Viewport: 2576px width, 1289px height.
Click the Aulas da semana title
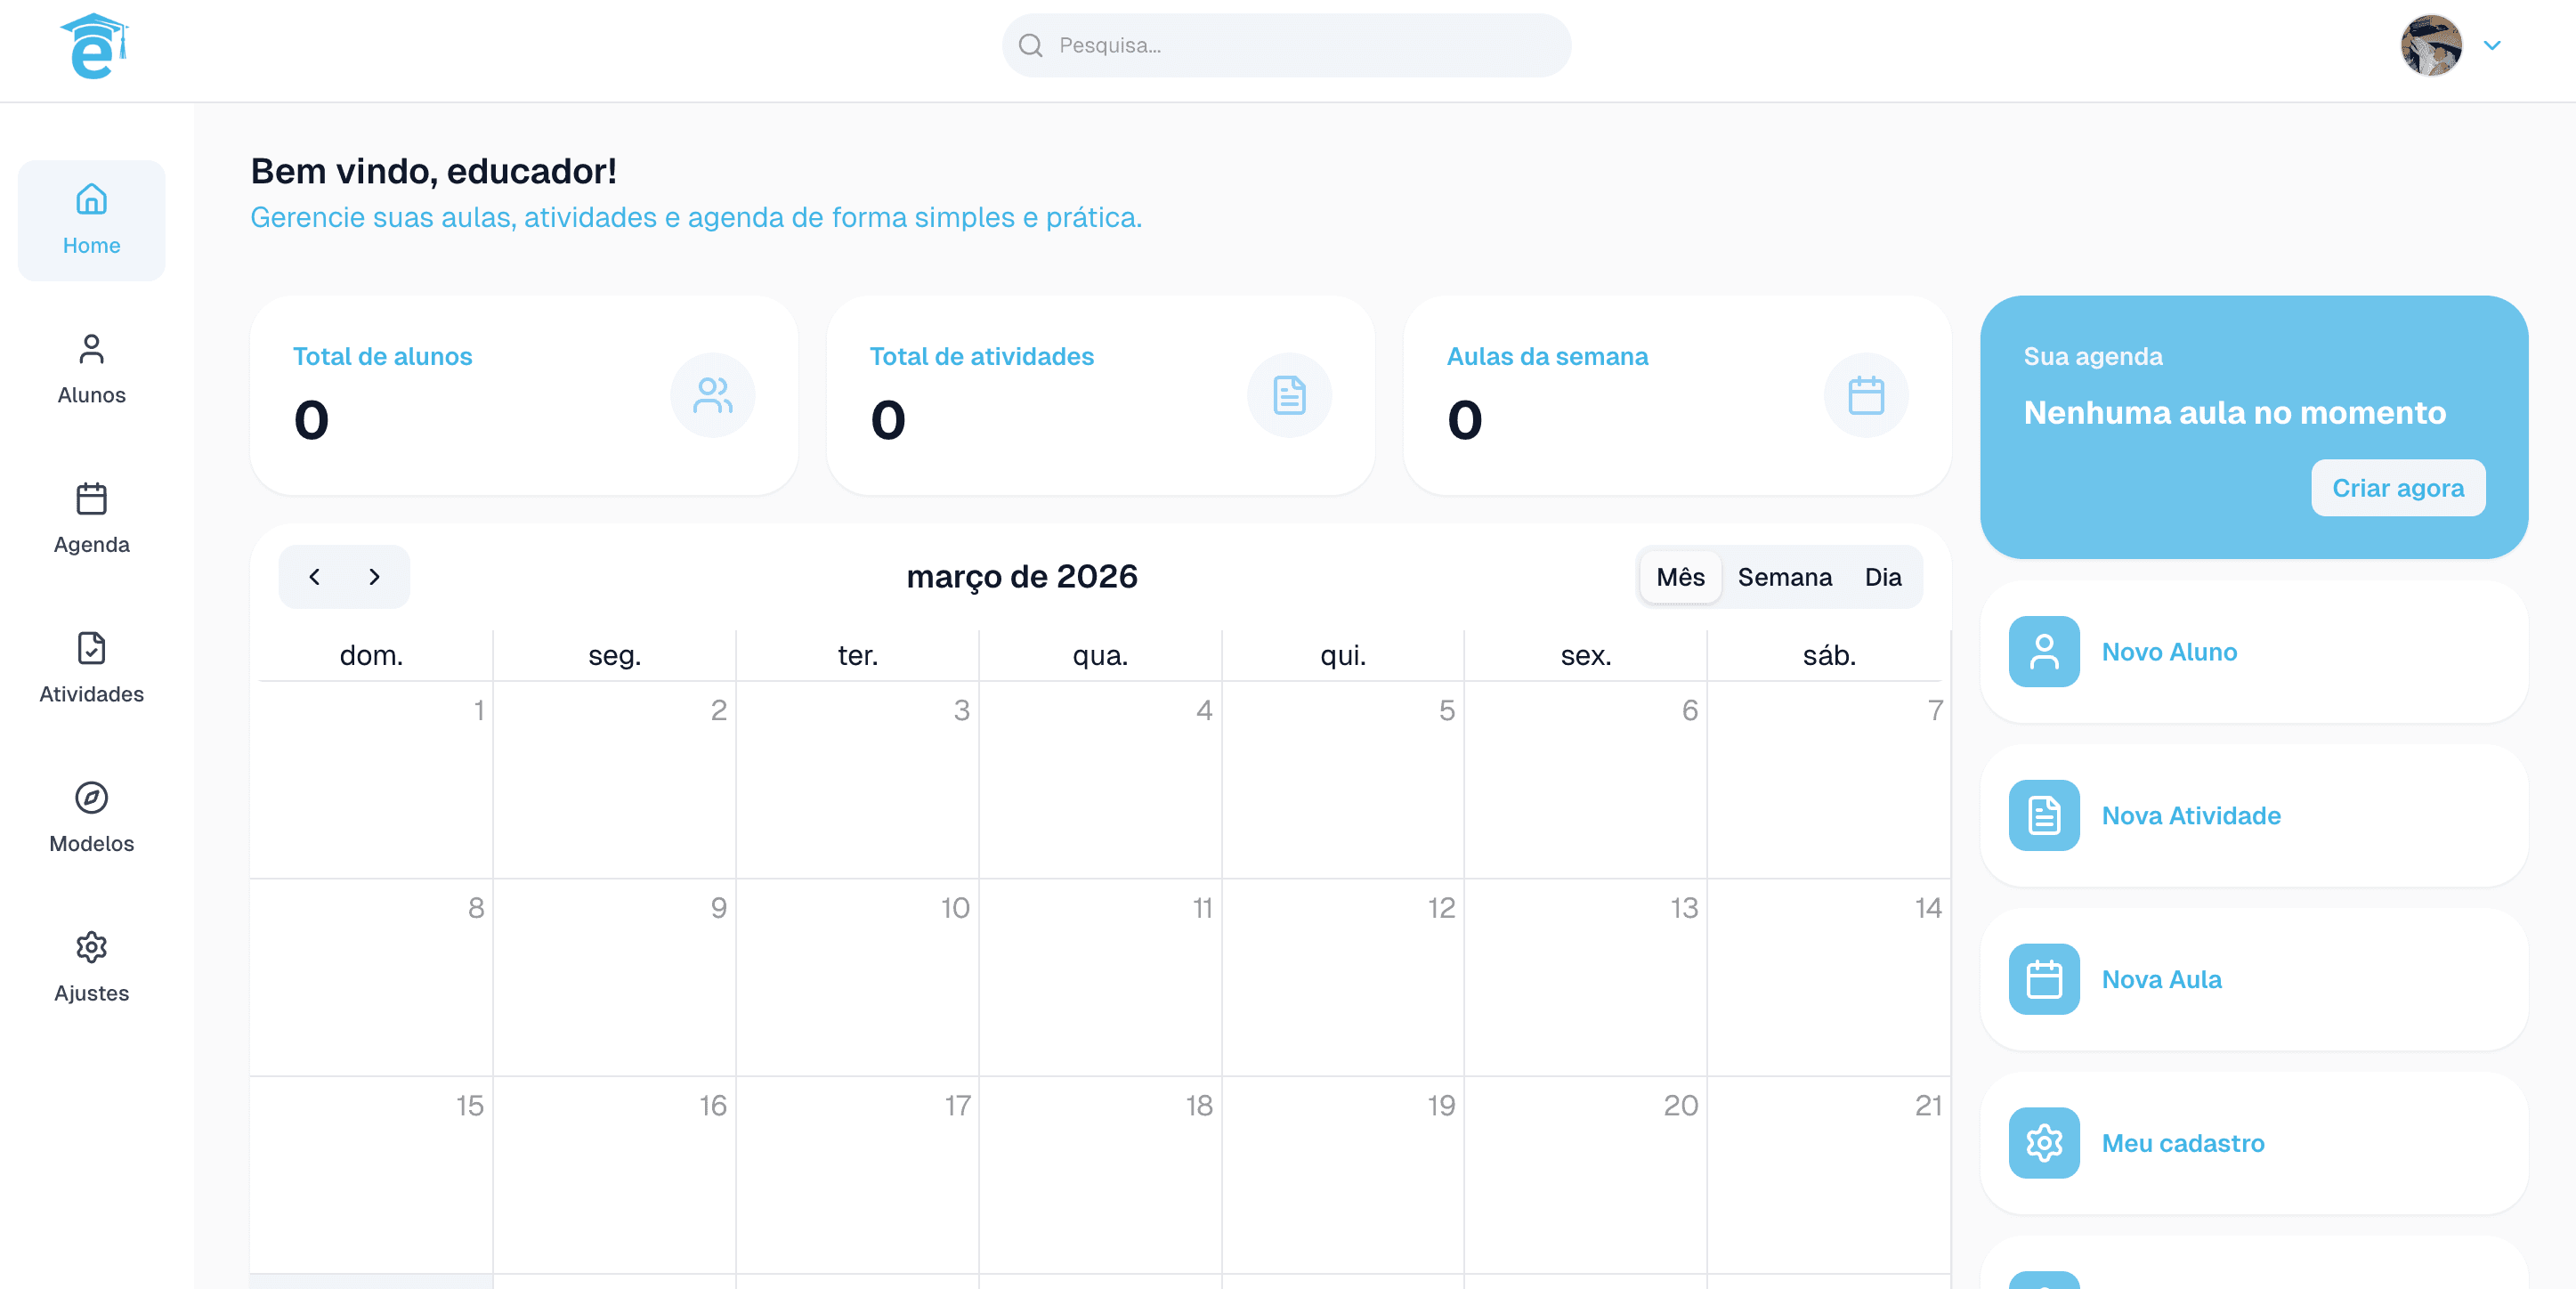click(1547, 356)
